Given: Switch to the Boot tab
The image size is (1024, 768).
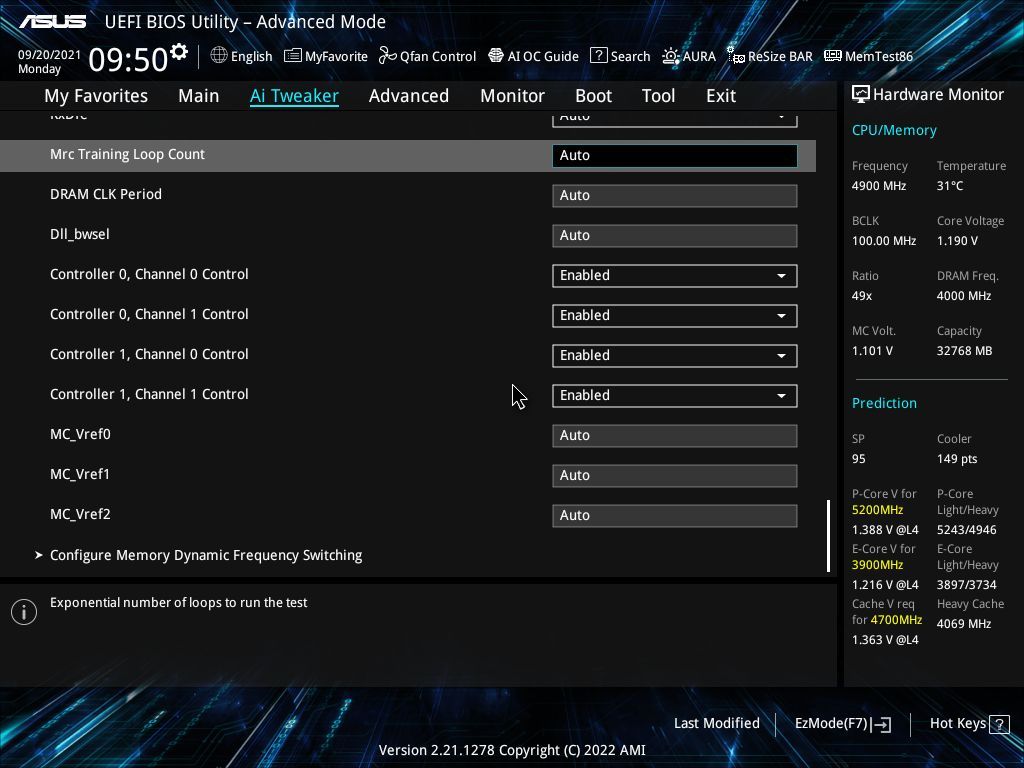Looking at the screenshot, I should click(x=593, y=96).
